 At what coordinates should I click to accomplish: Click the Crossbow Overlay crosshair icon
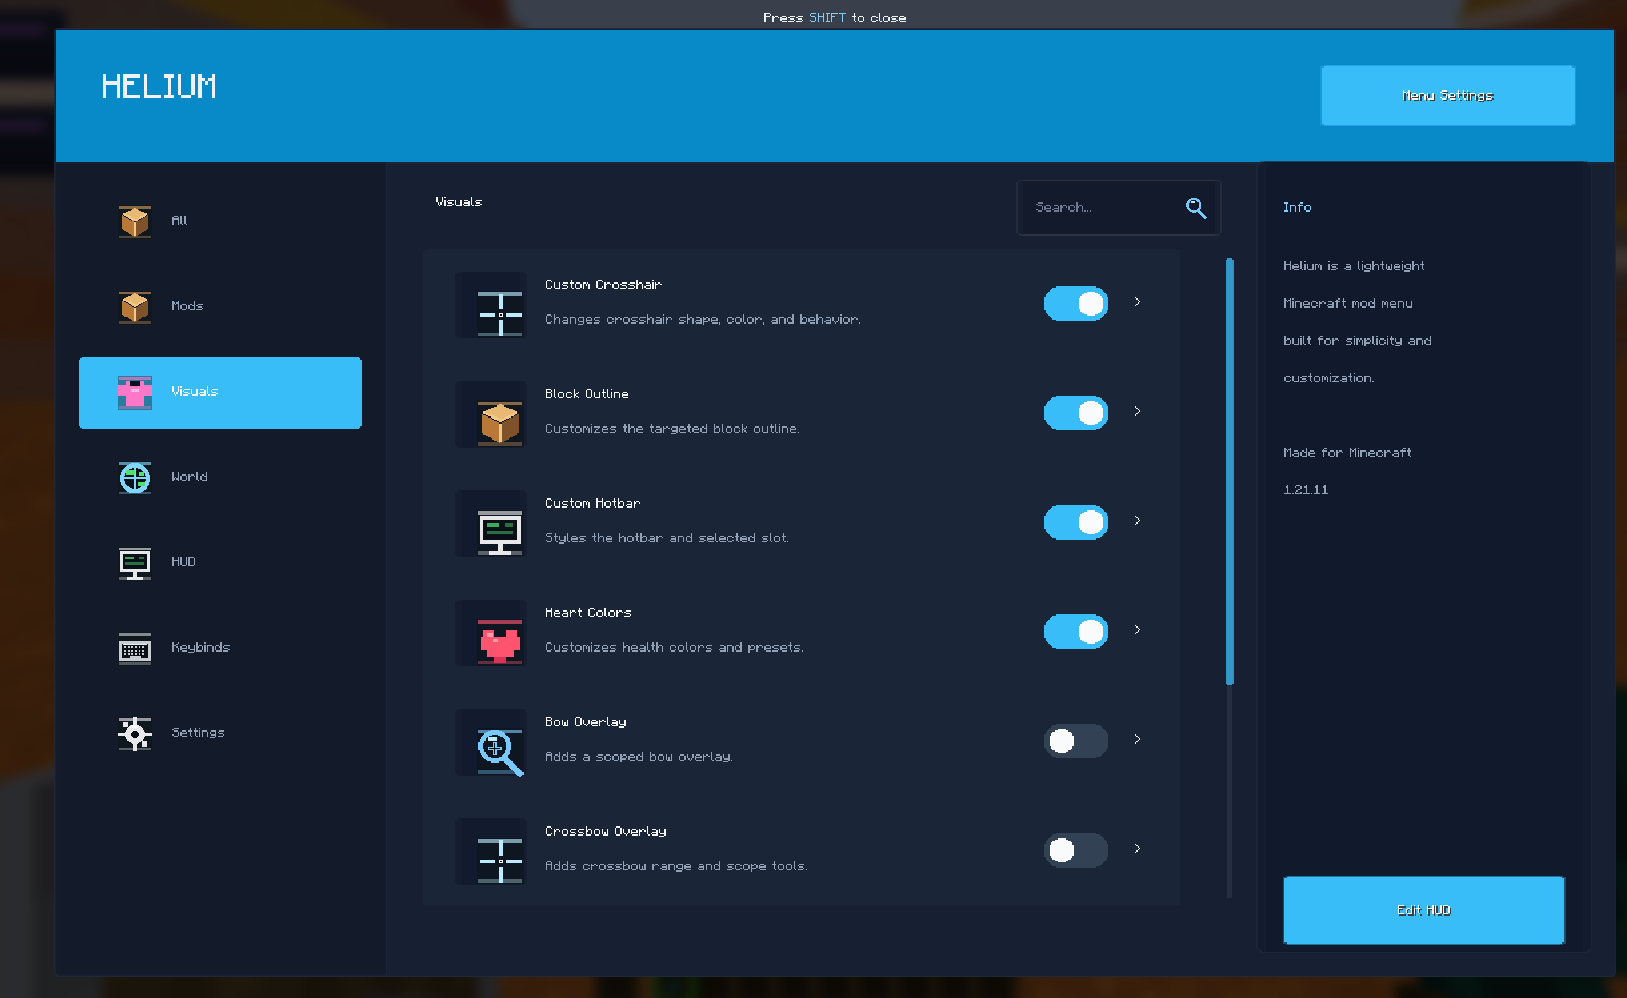[500, 860]
